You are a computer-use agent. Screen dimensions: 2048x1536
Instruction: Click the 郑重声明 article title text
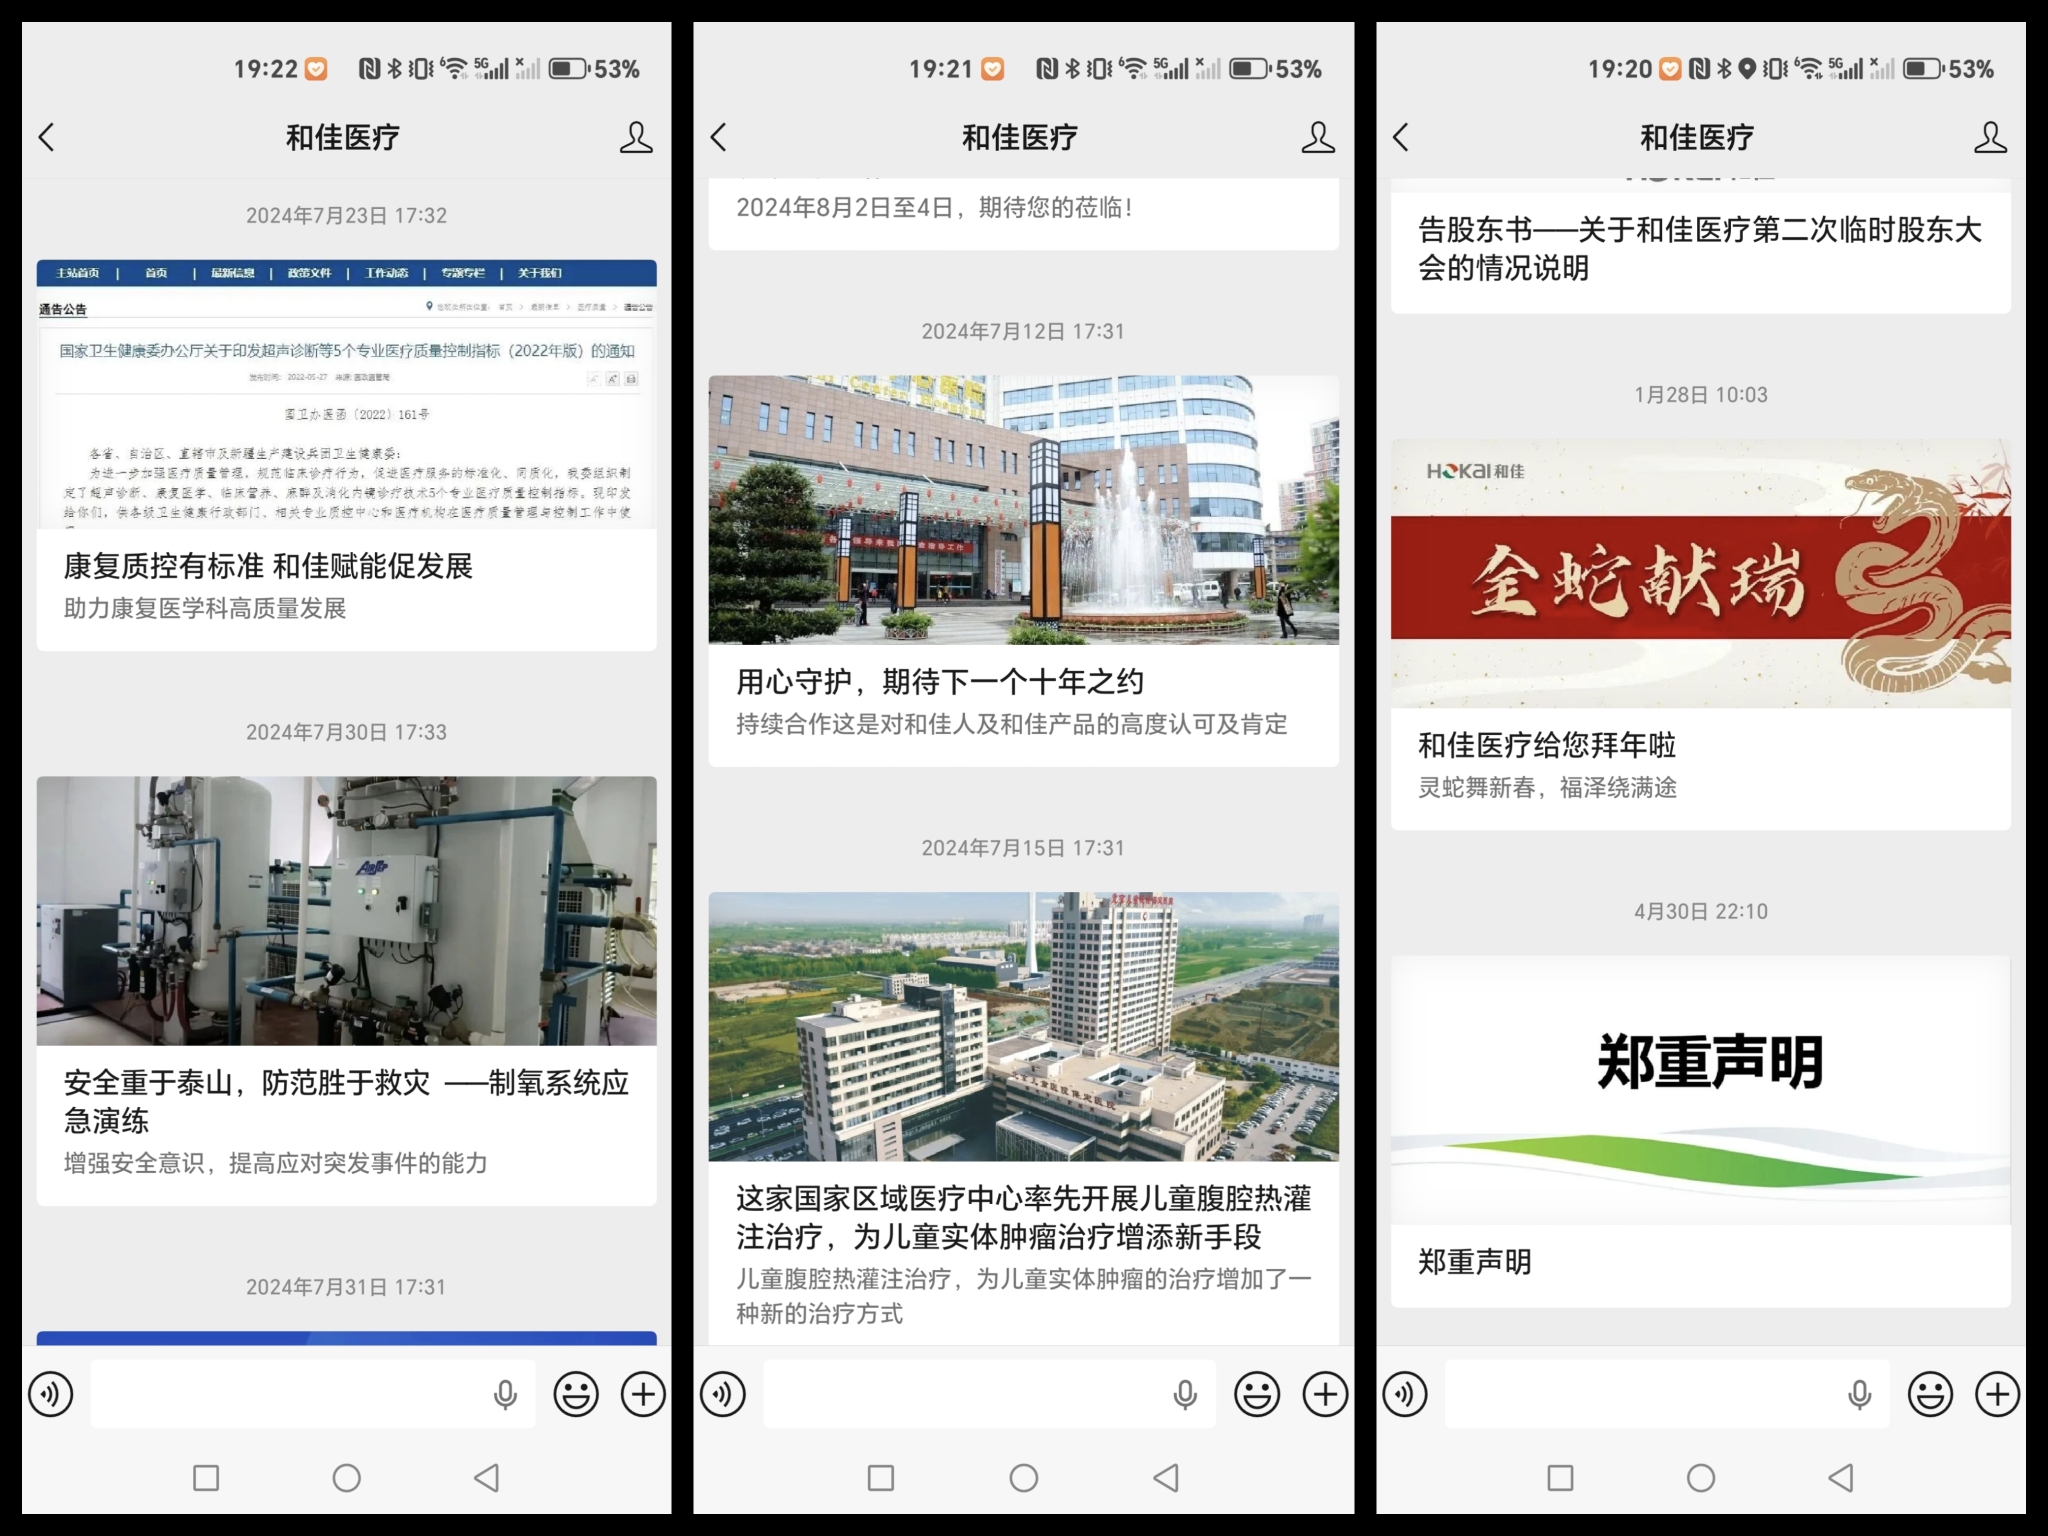pyautogui.click(x=1474, y=1262)
